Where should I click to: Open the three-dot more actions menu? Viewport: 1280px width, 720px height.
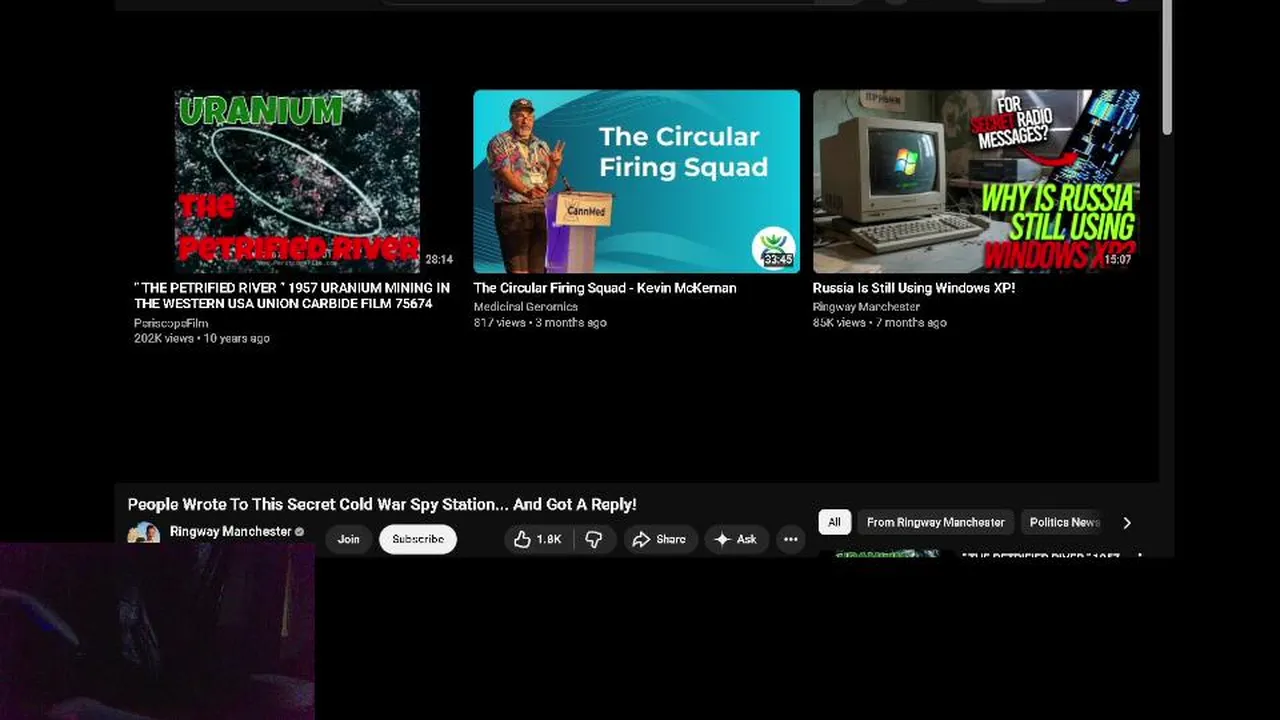[790, 539]
